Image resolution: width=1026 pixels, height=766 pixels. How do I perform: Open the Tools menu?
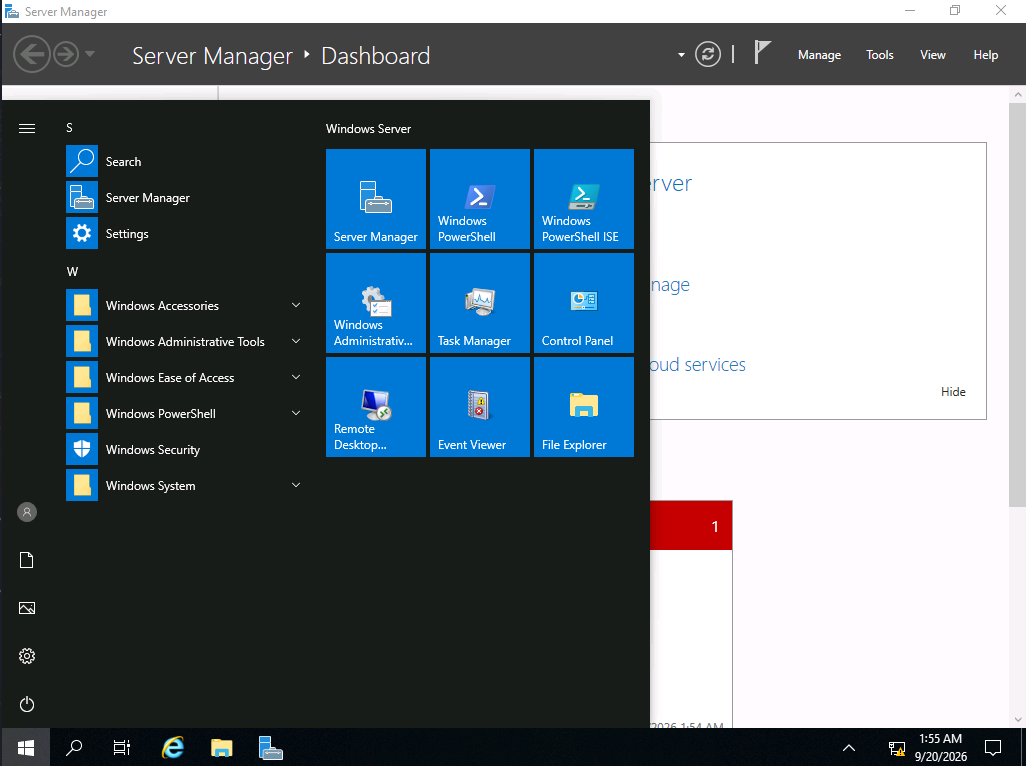pos(879,55)
